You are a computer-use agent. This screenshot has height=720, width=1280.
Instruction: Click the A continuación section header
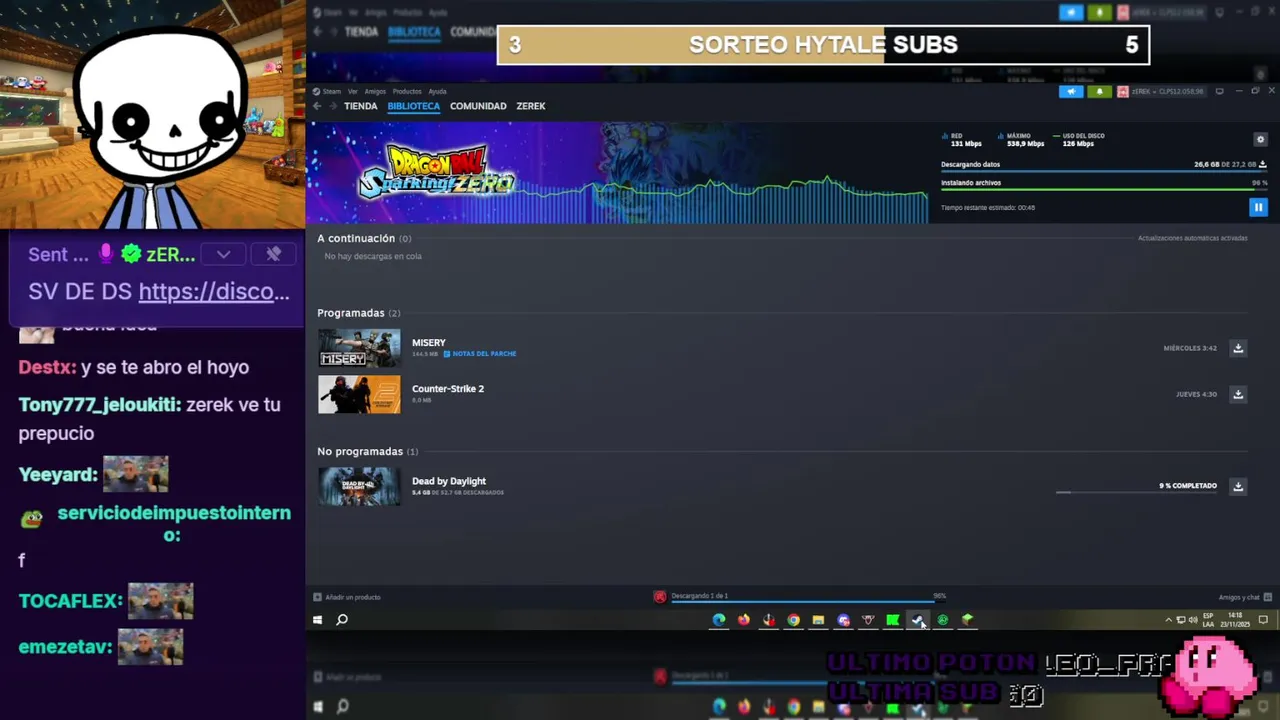point(364,238)
